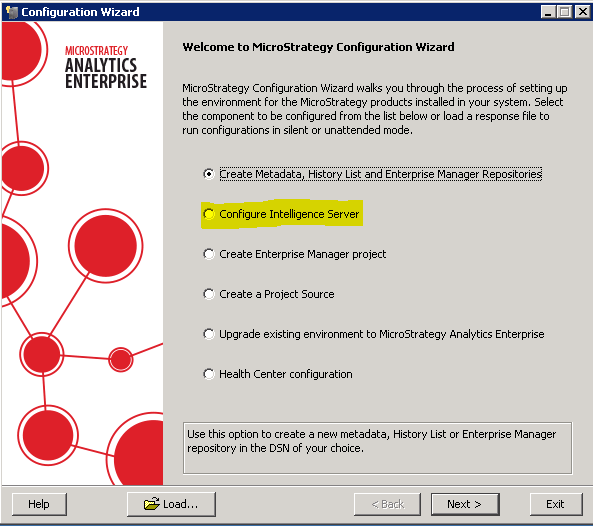This screenshot has height=526, width=593.
Task: Click the option description text box
Action: click(377, 448)
